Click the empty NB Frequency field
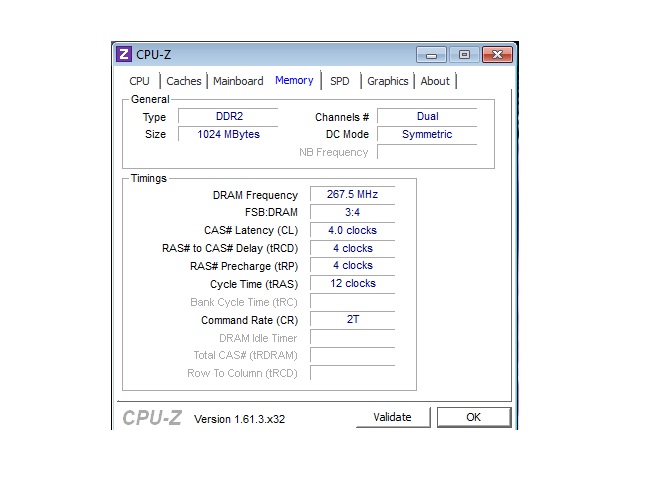Viewport: 667px width, 490px height. [x=427, y=152]
